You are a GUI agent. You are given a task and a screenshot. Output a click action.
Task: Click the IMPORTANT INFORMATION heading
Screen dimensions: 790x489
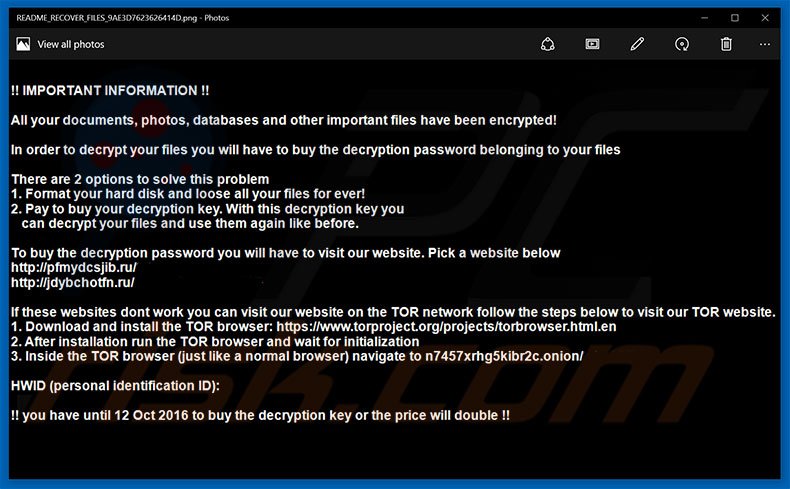(110, 91)
